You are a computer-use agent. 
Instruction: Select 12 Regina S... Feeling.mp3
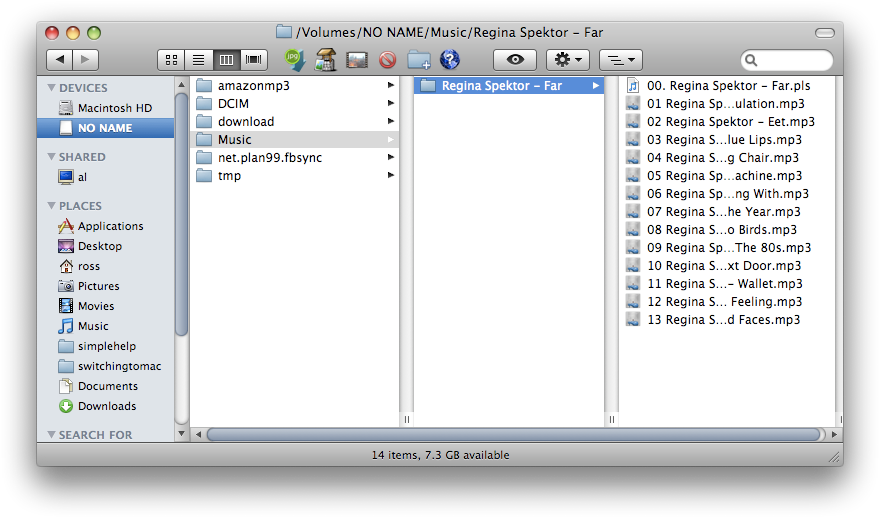coord(727,302)
